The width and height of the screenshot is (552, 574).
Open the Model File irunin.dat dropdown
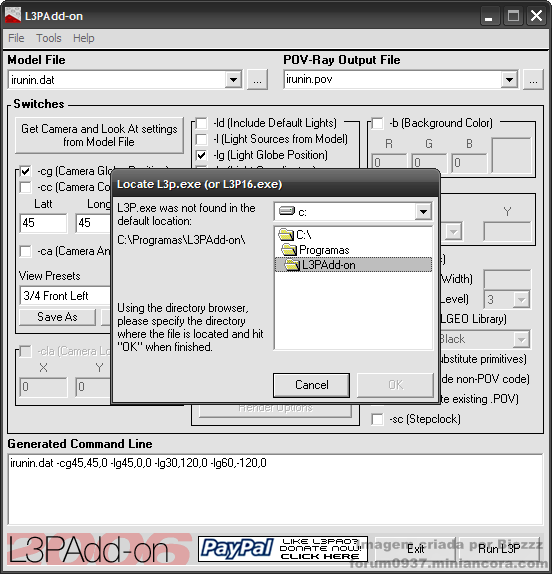click(233, 79)
